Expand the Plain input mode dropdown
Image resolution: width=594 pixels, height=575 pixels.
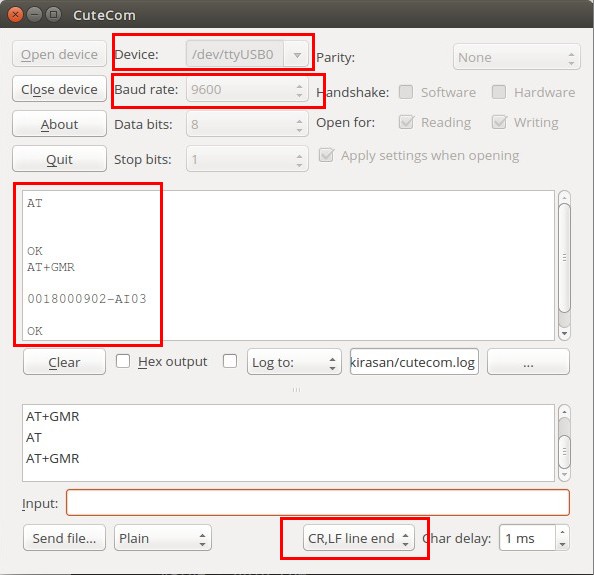coord(163,538)
